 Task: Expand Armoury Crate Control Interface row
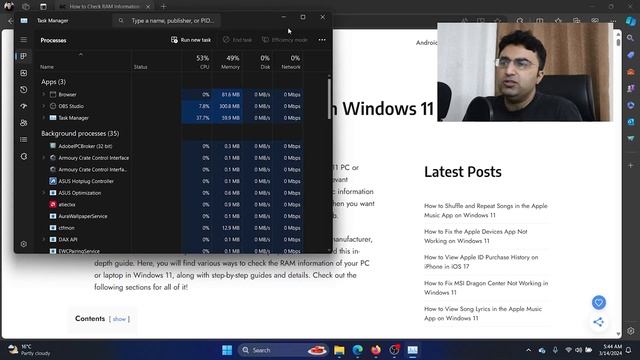coord(44,158)
